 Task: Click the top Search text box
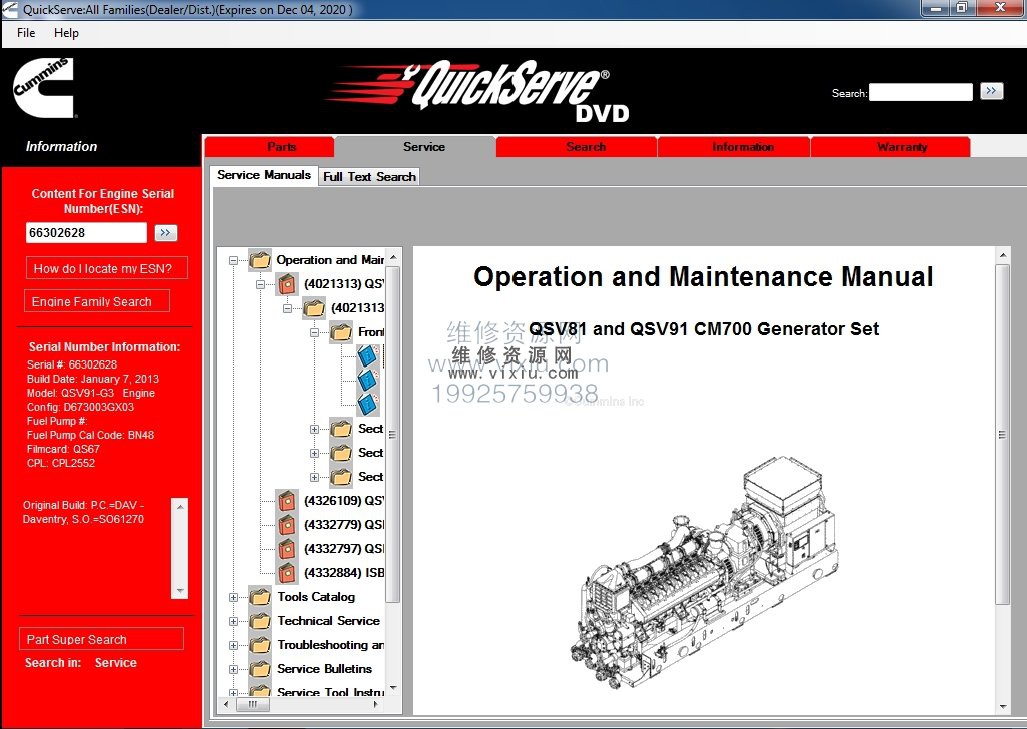tap(921, 92)
